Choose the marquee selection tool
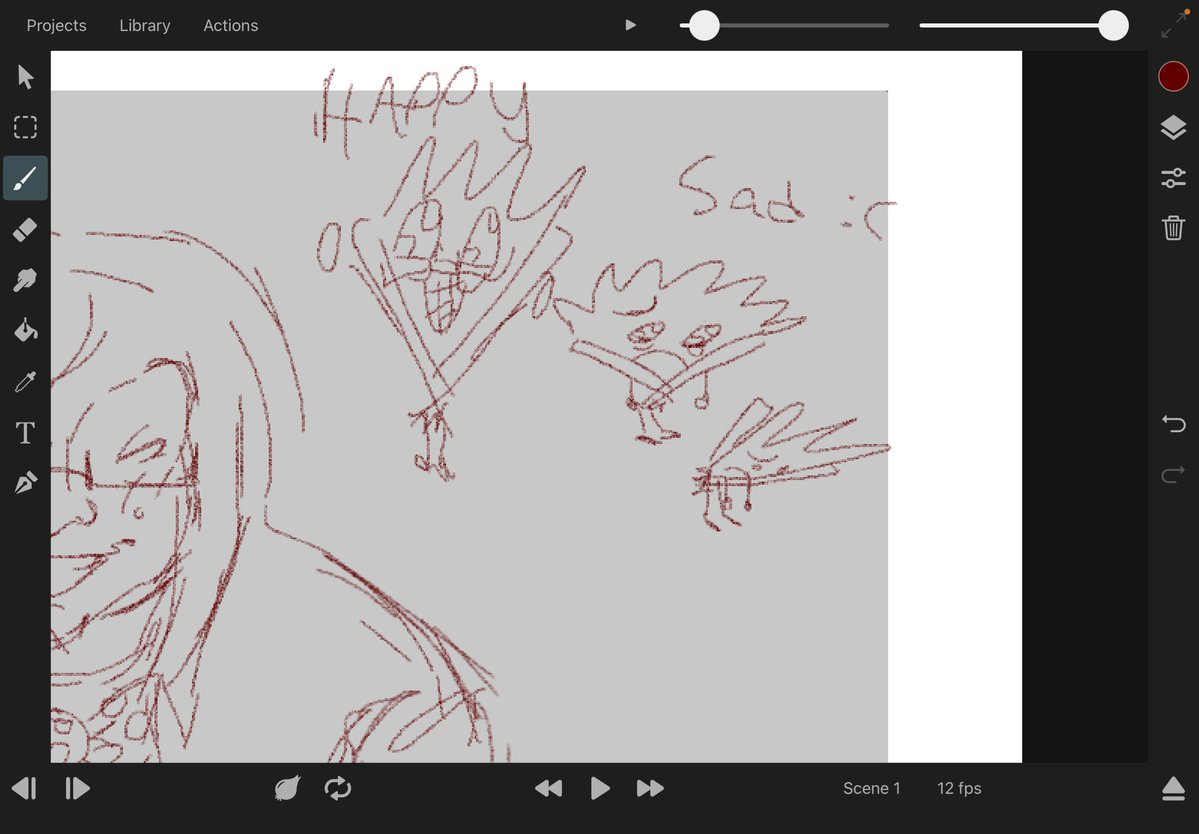This screenshot has height=834, width=1199. tap(25, 127)
